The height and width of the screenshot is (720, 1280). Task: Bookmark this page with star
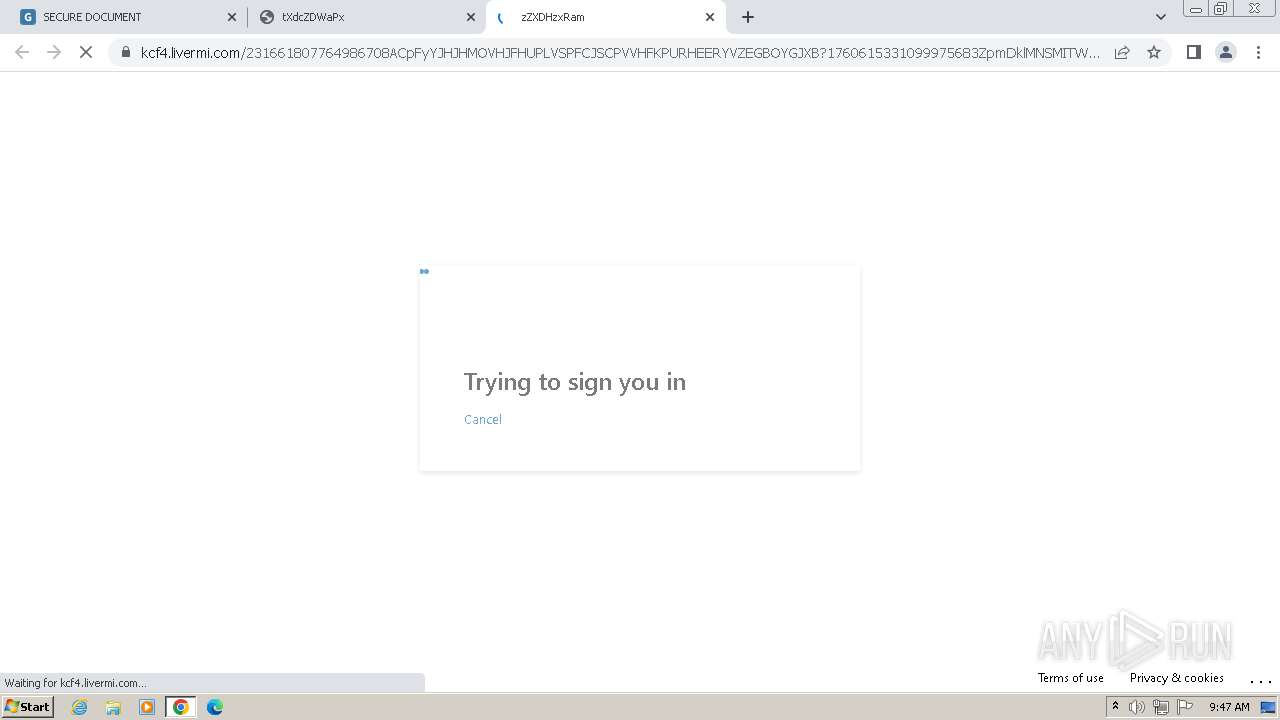[x=1154, y=52]
